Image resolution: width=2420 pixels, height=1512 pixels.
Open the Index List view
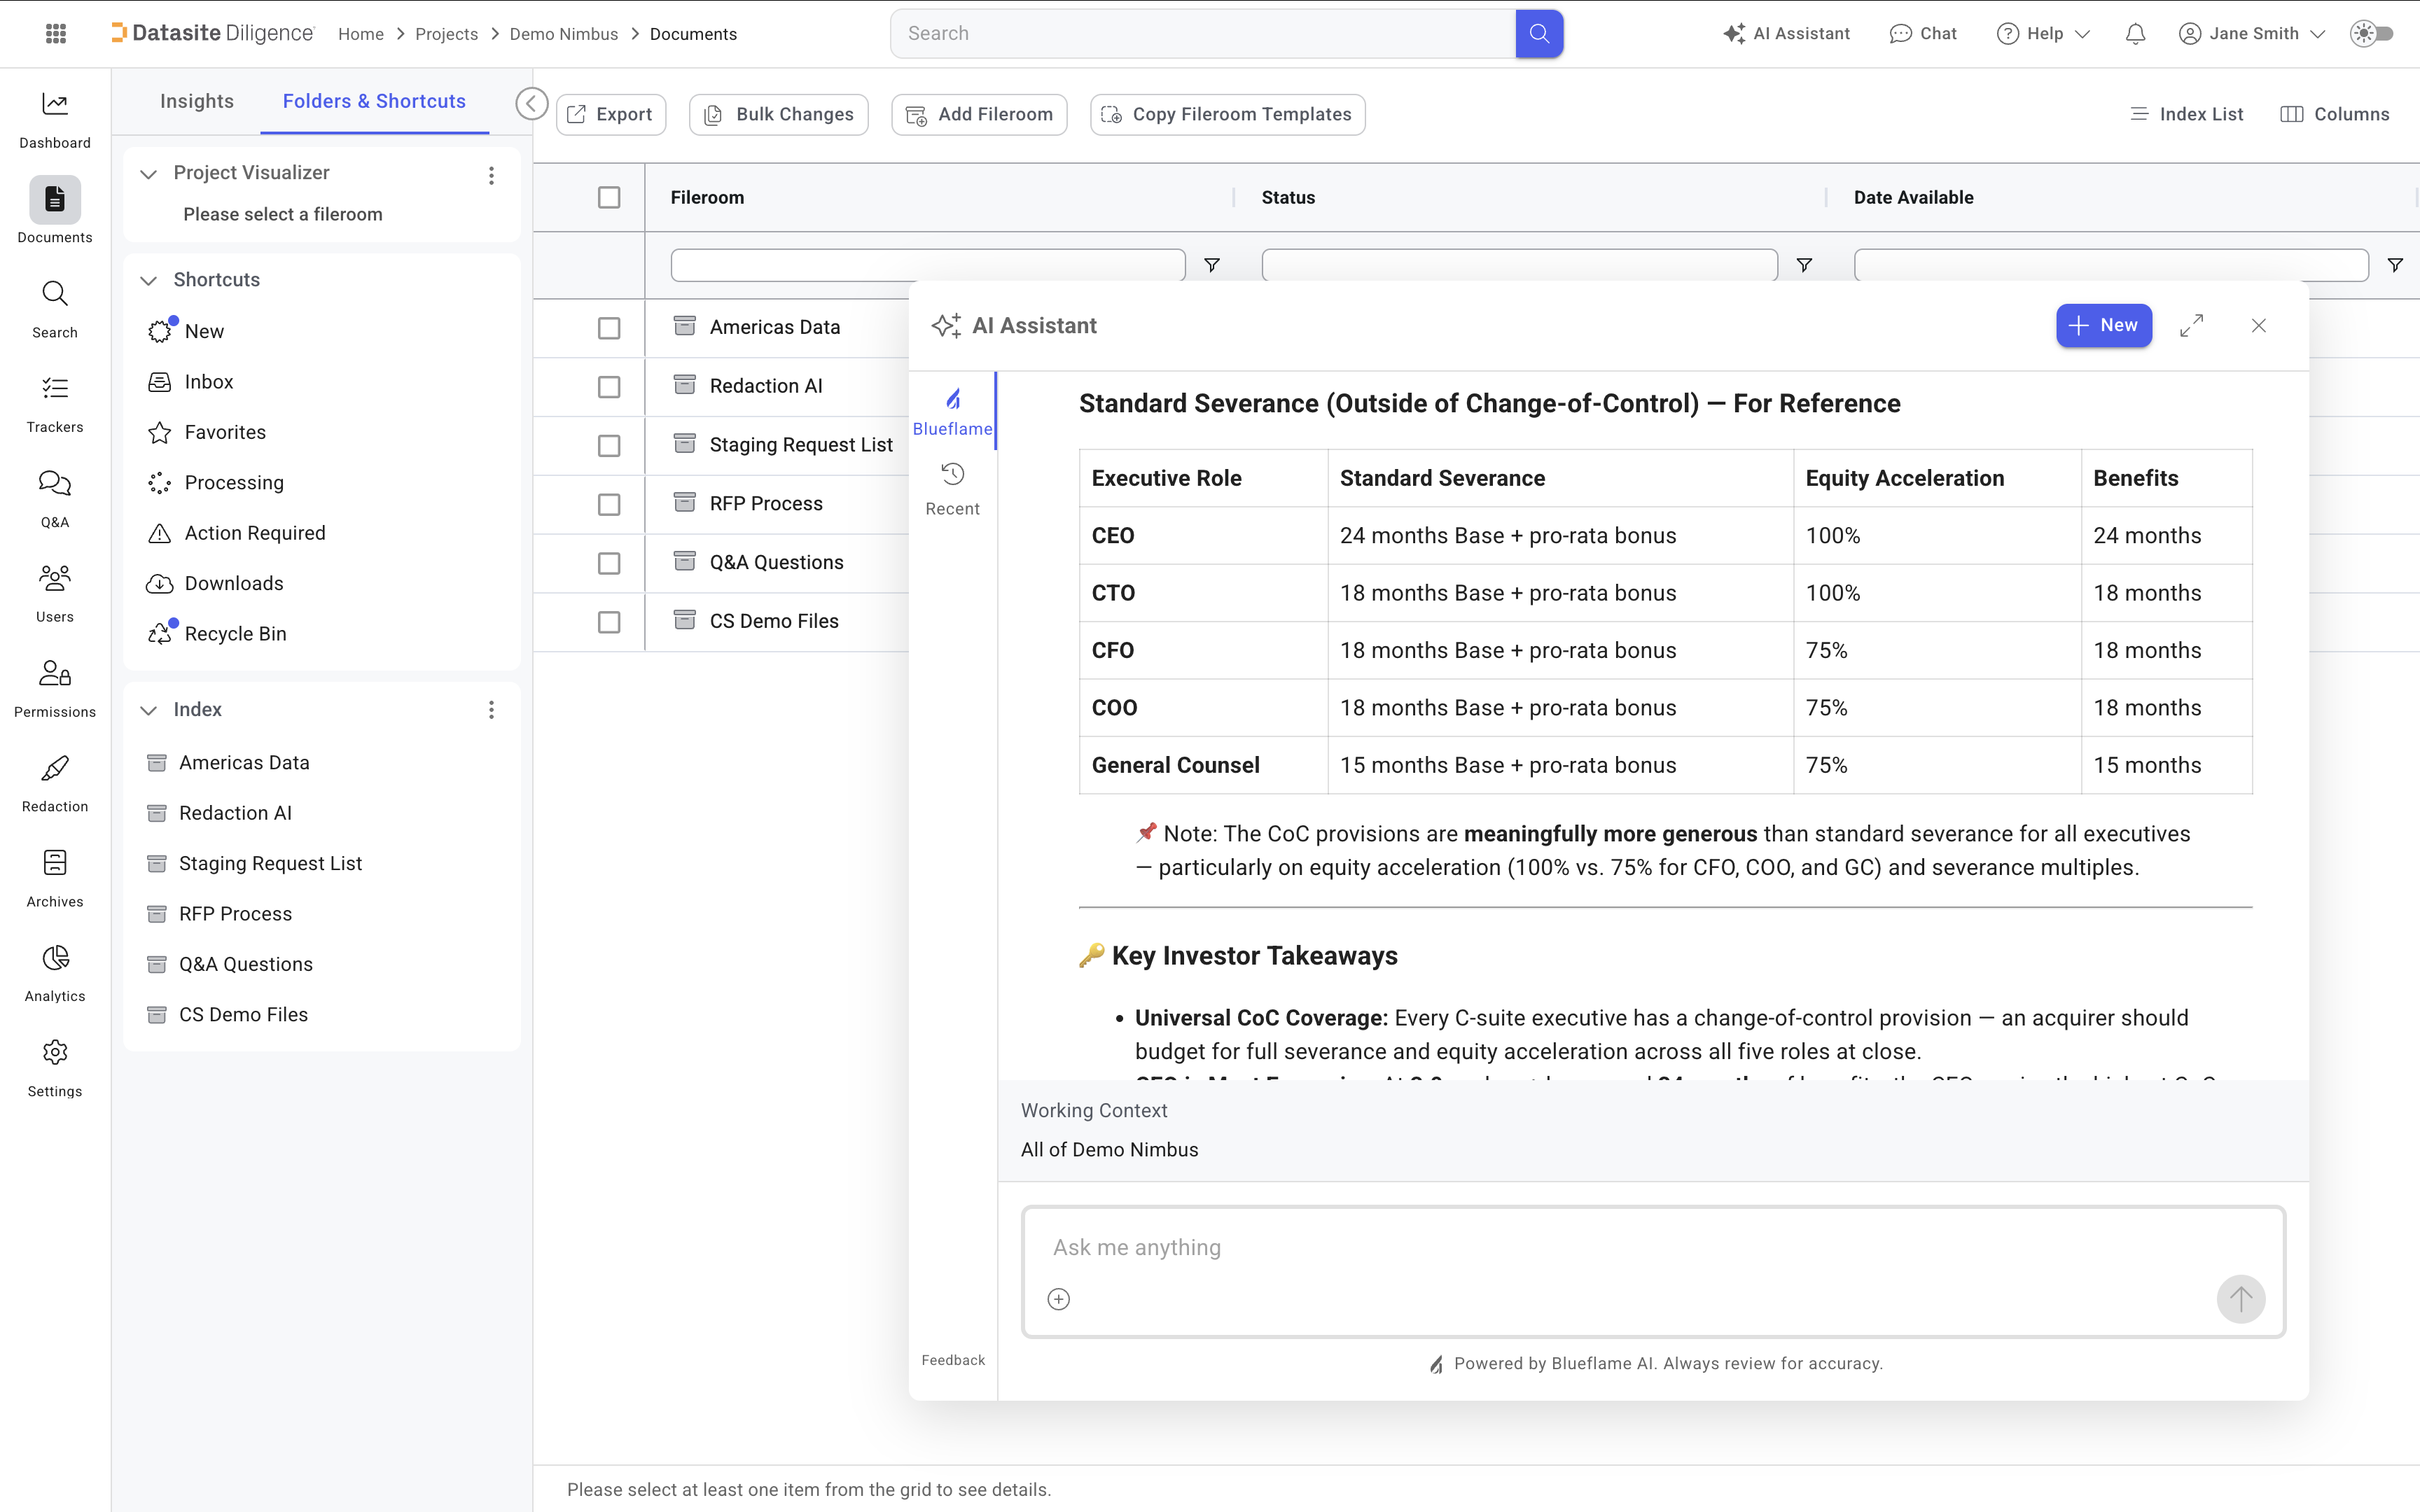2186,114
